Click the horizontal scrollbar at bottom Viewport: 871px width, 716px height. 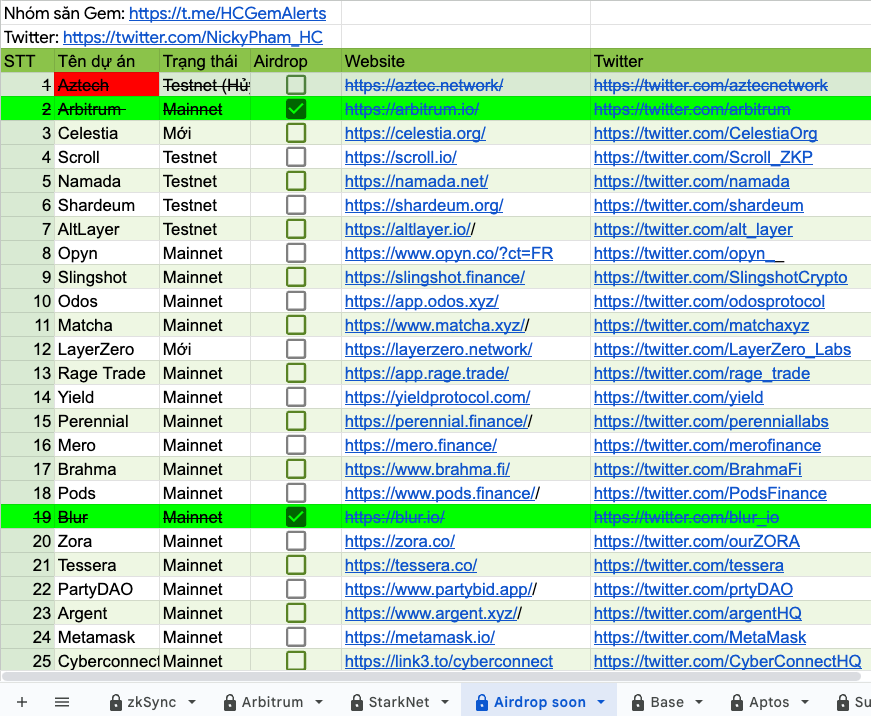431,677
